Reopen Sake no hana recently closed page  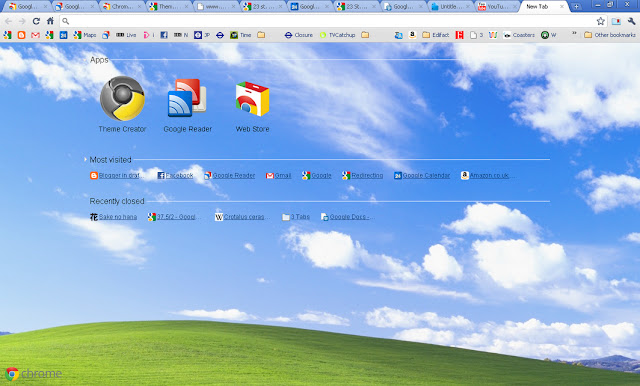(x=113, y=217)
